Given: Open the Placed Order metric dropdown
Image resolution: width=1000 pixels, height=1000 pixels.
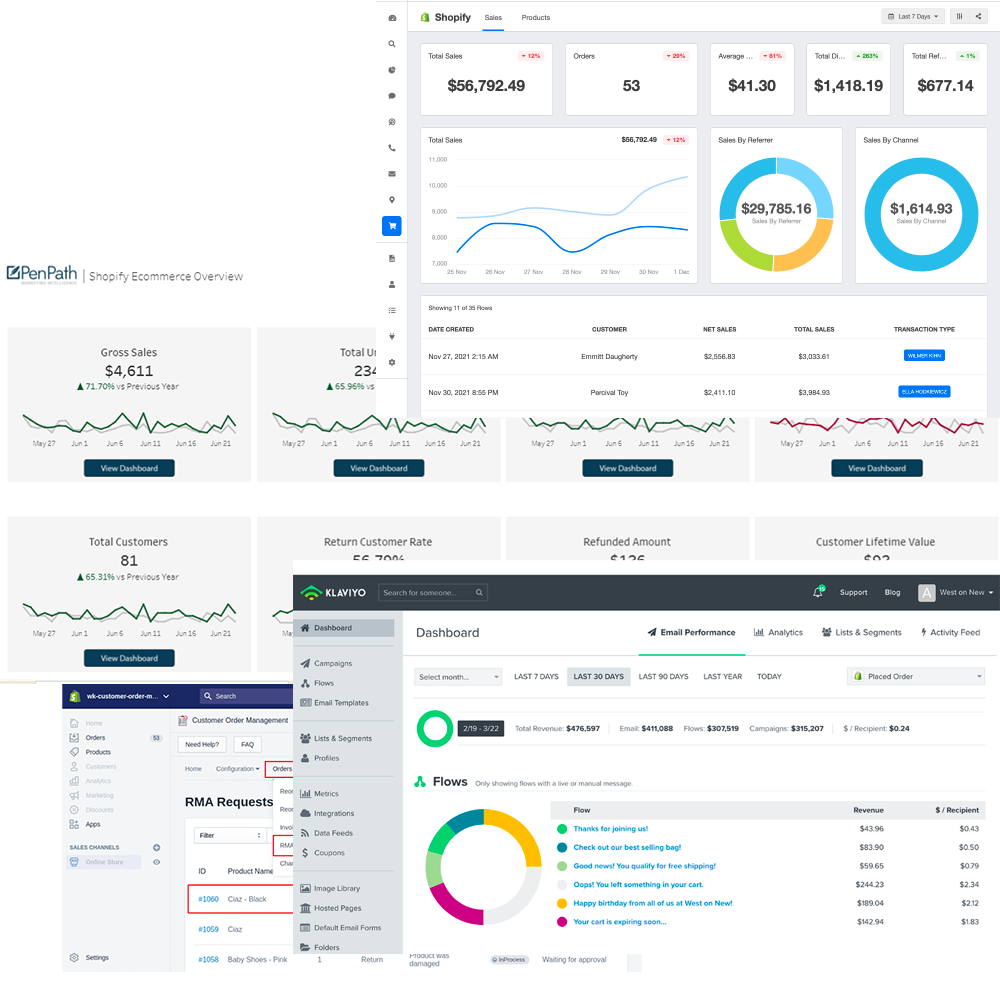Looking at the screenshot, I should point(916,677).
